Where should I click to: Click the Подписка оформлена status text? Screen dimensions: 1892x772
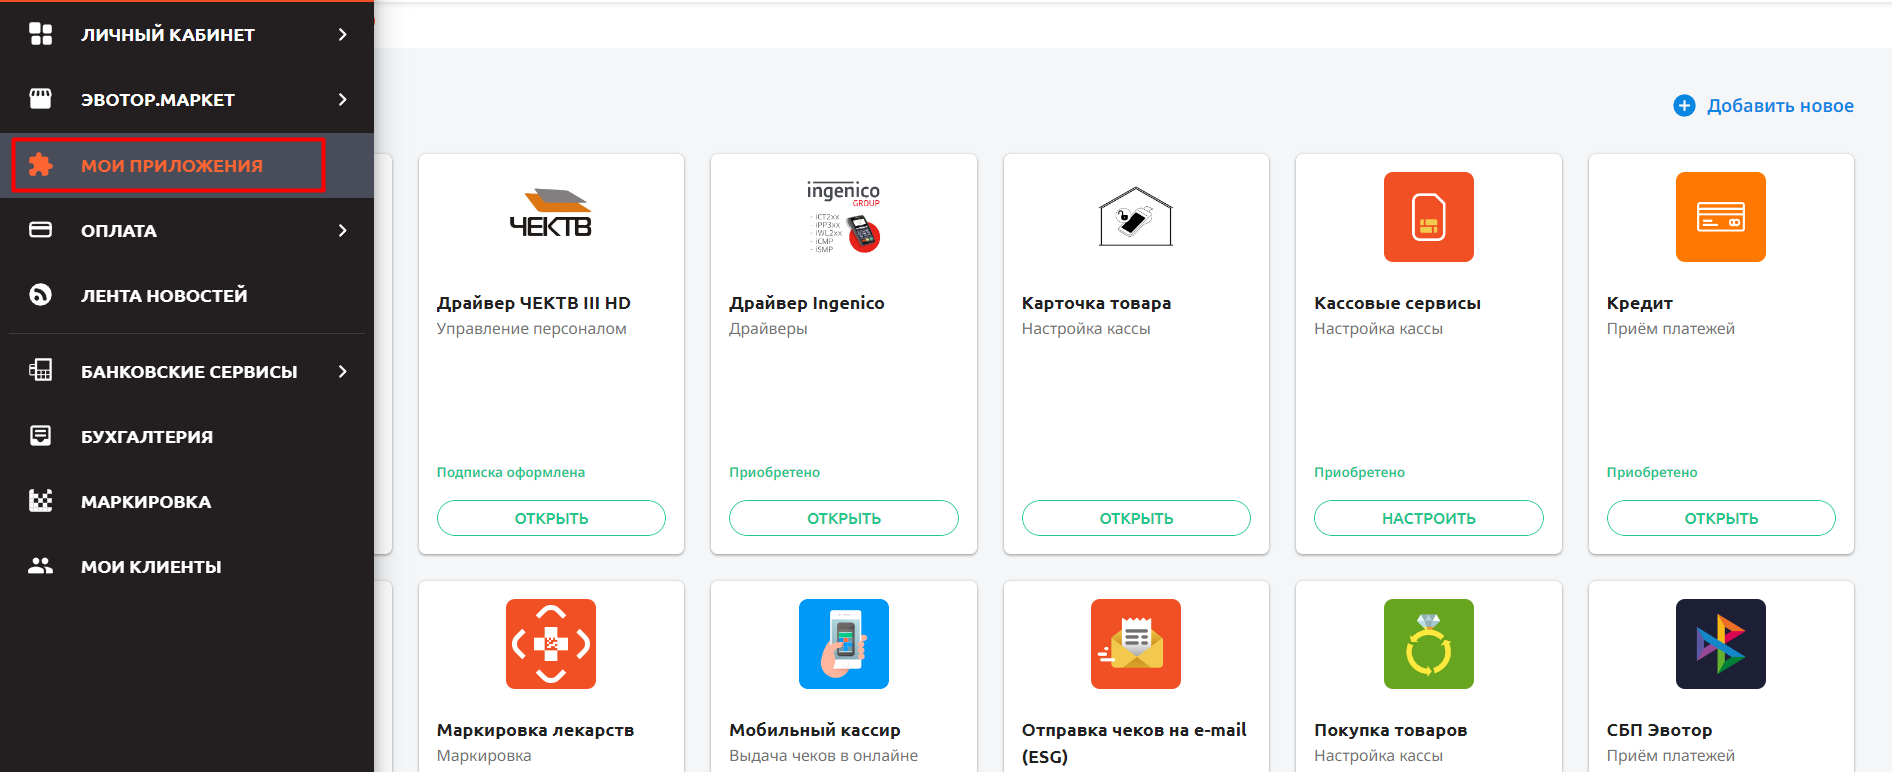(x=511, y=472)
